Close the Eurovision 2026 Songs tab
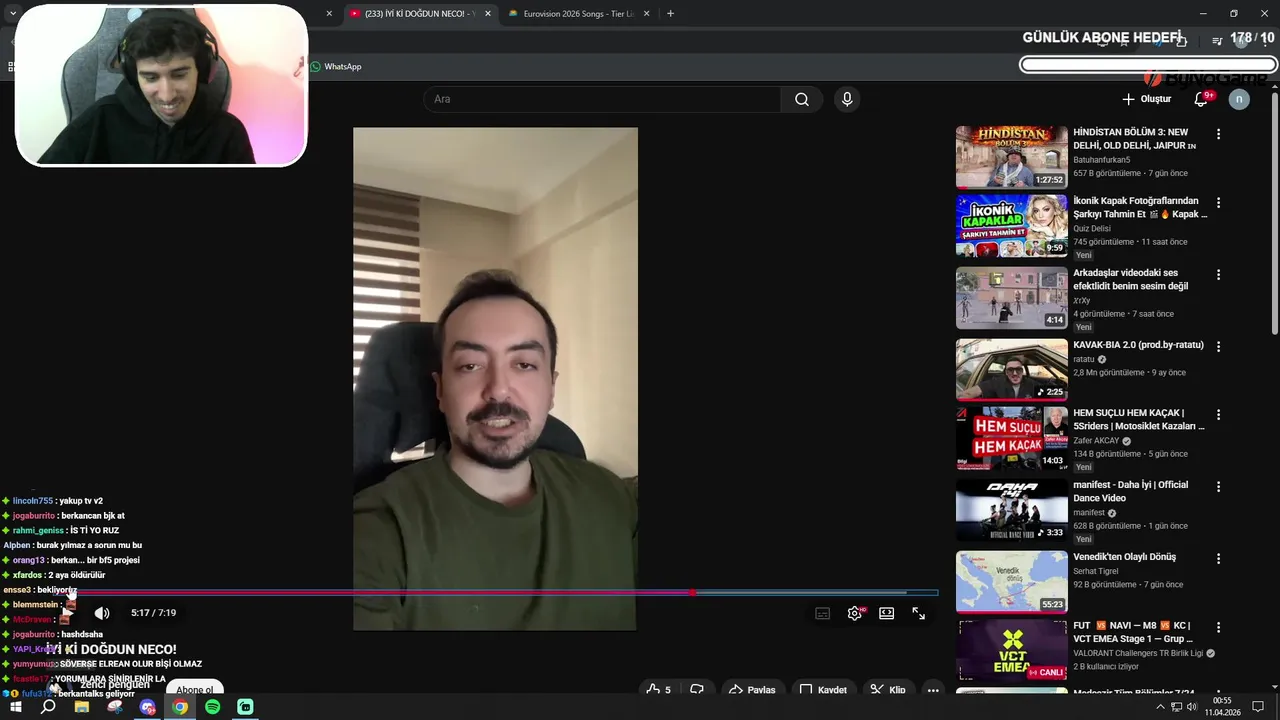This screenshot has height=720, width=1280. [x=646, y=14]
